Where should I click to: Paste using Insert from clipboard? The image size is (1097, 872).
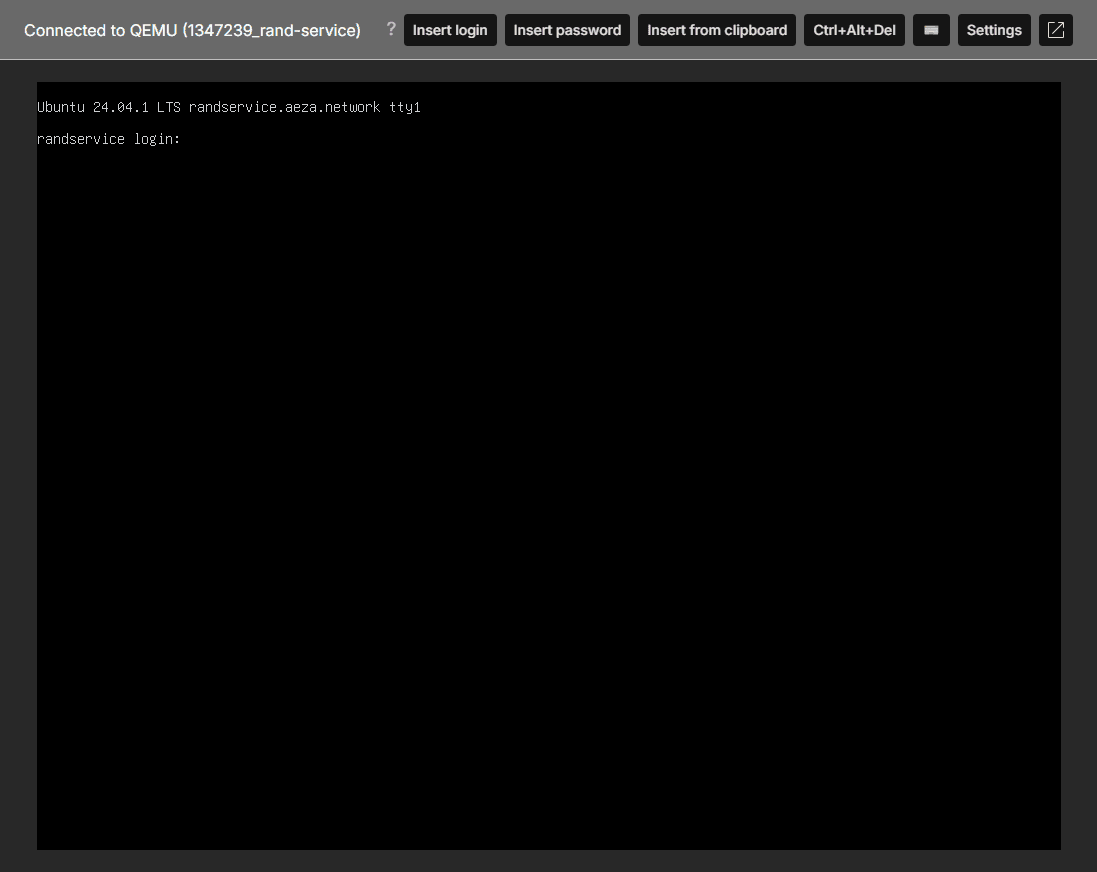[x=716, y=30]
